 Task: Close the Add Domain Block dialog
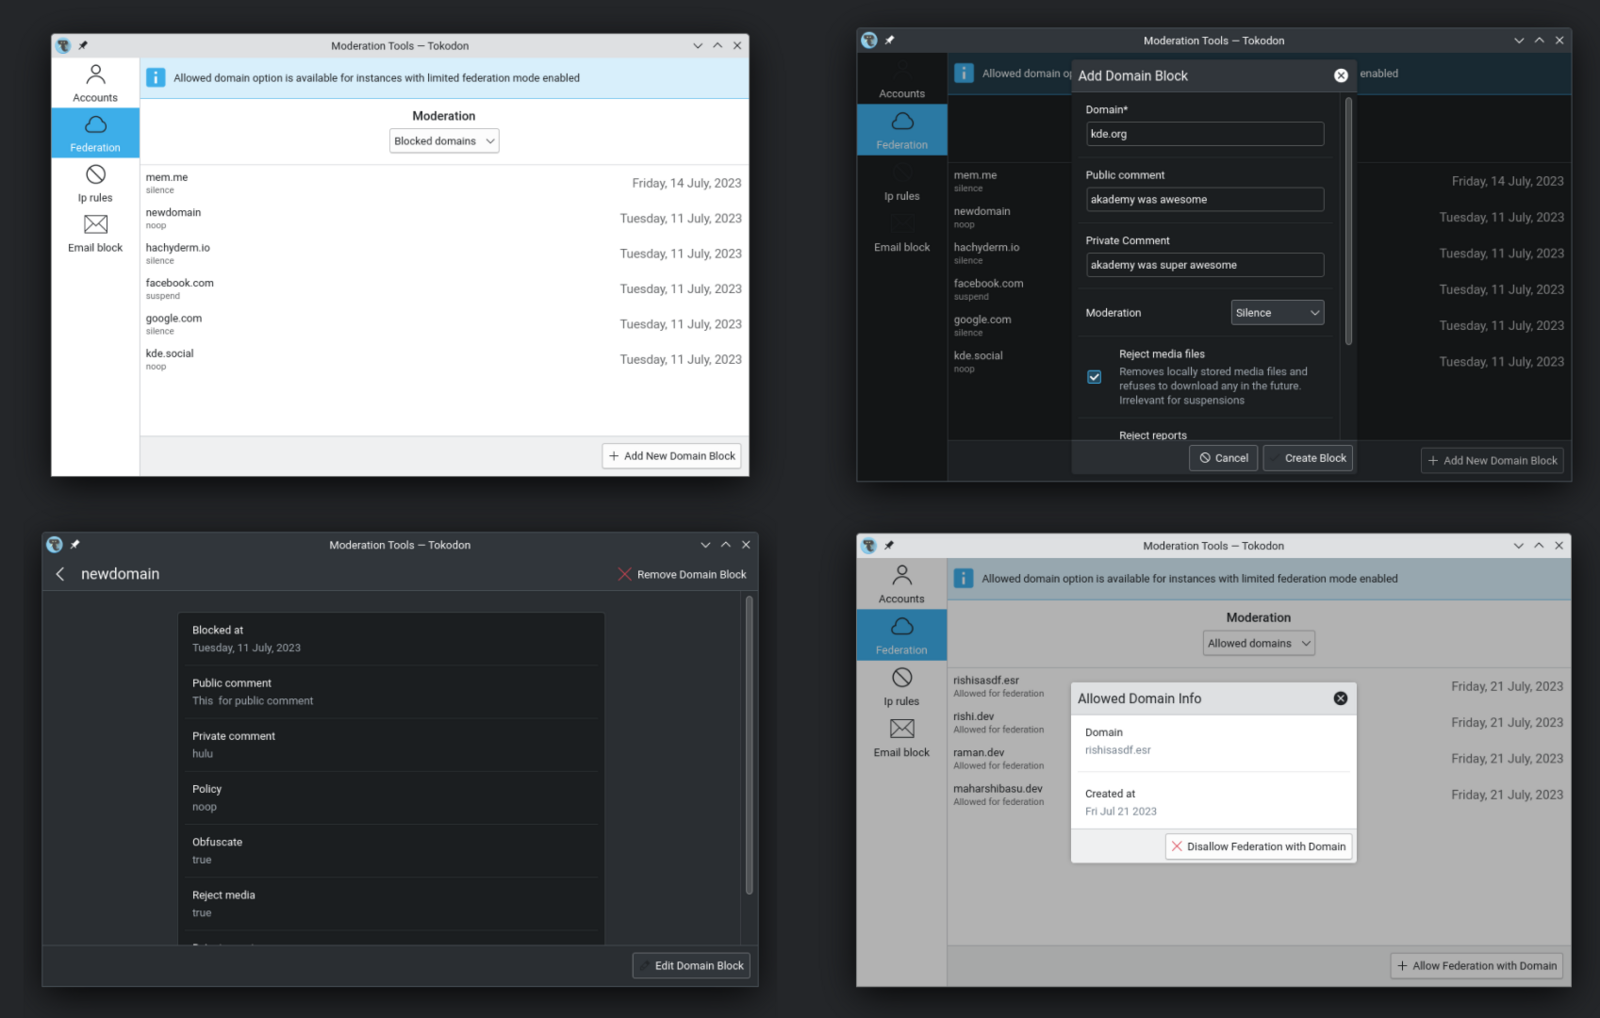click(1340, 76)
